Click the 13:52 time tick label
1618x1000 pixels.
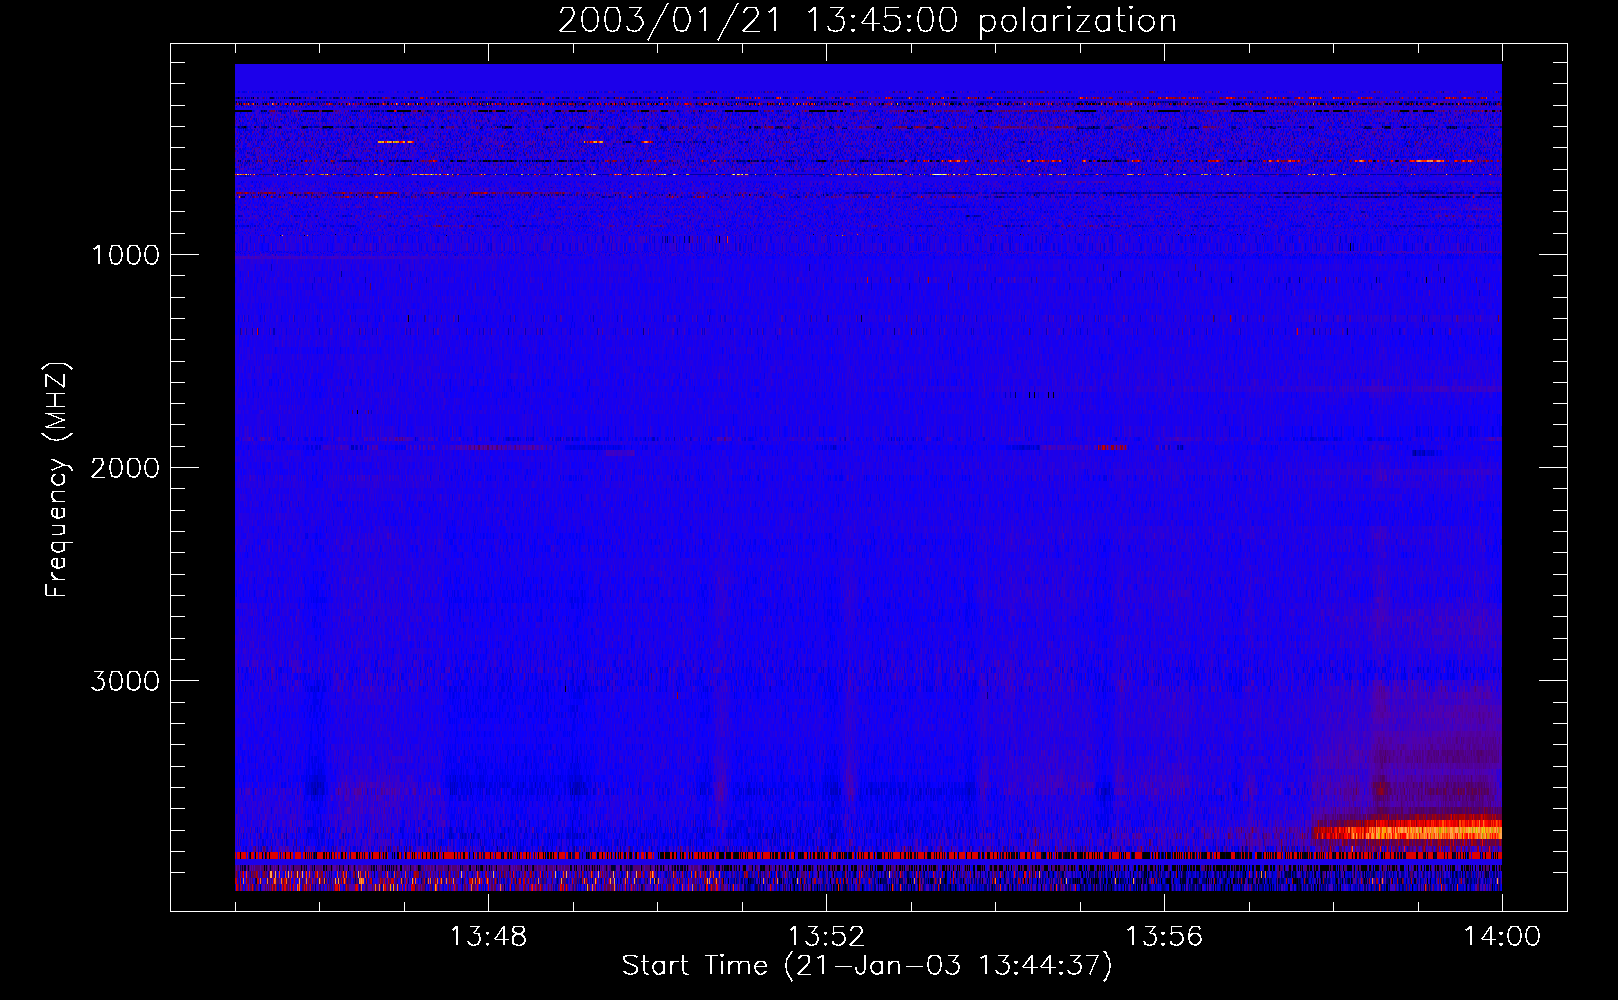[826, 937]
